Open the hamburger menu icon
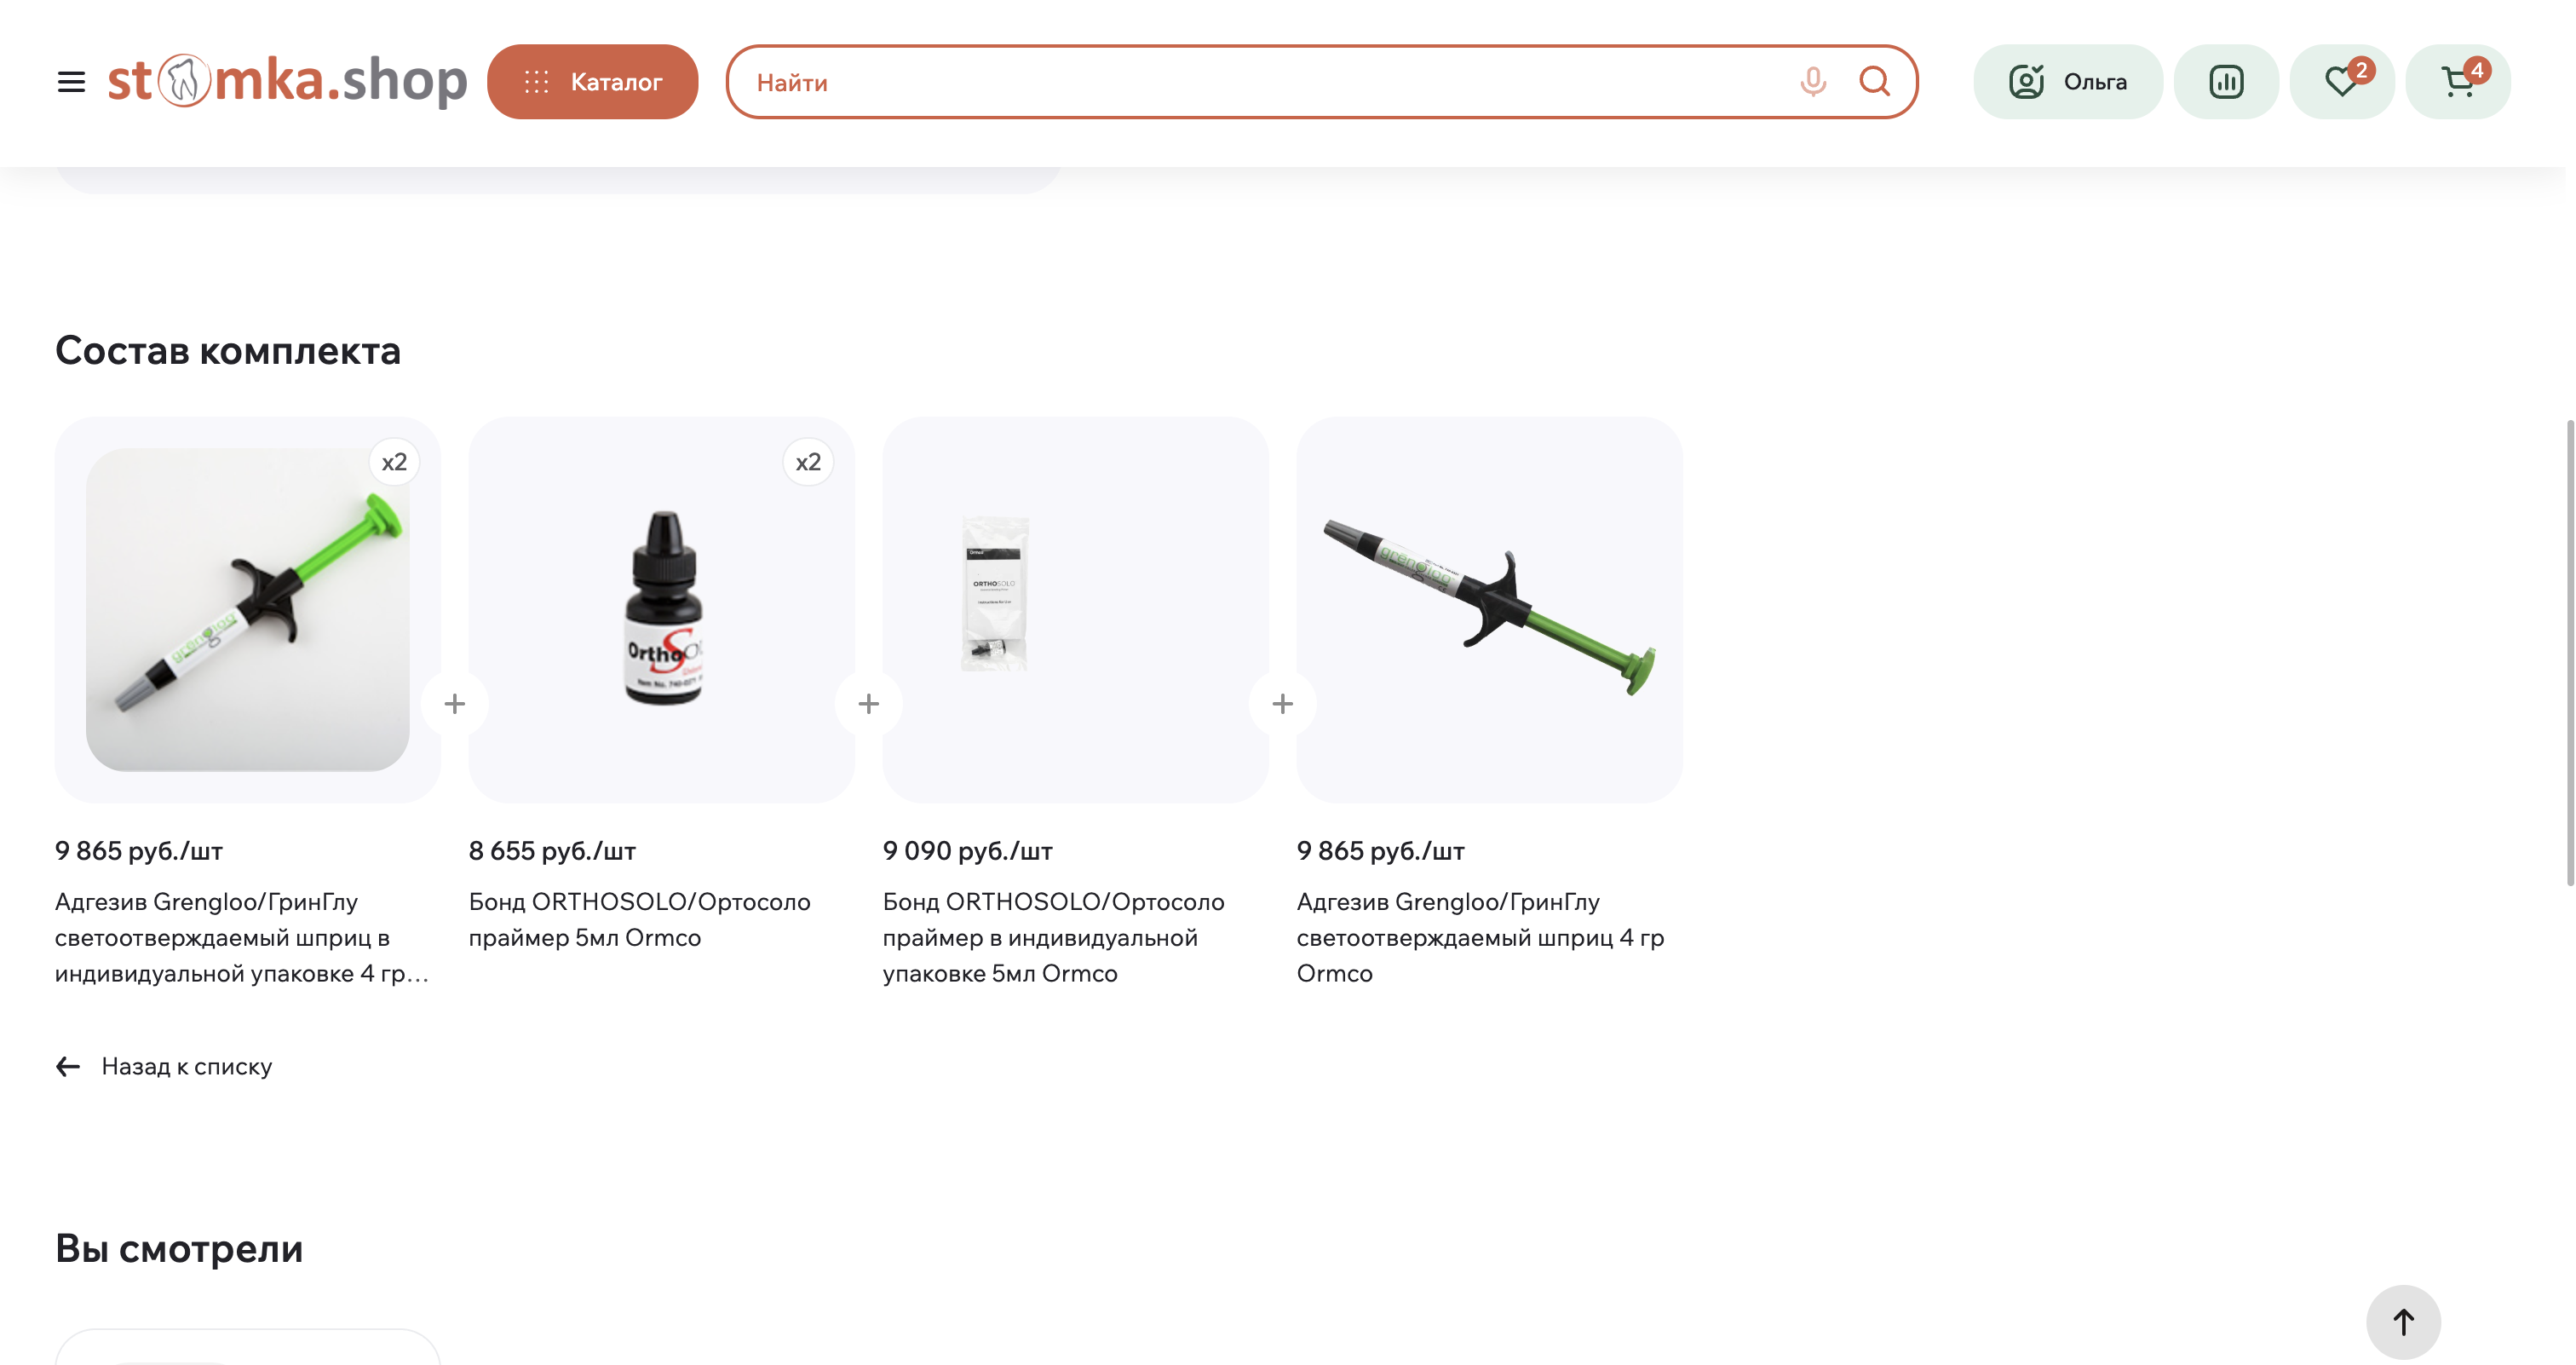The width and height of the screenshot is (2576, 1365). coord(71,82)
